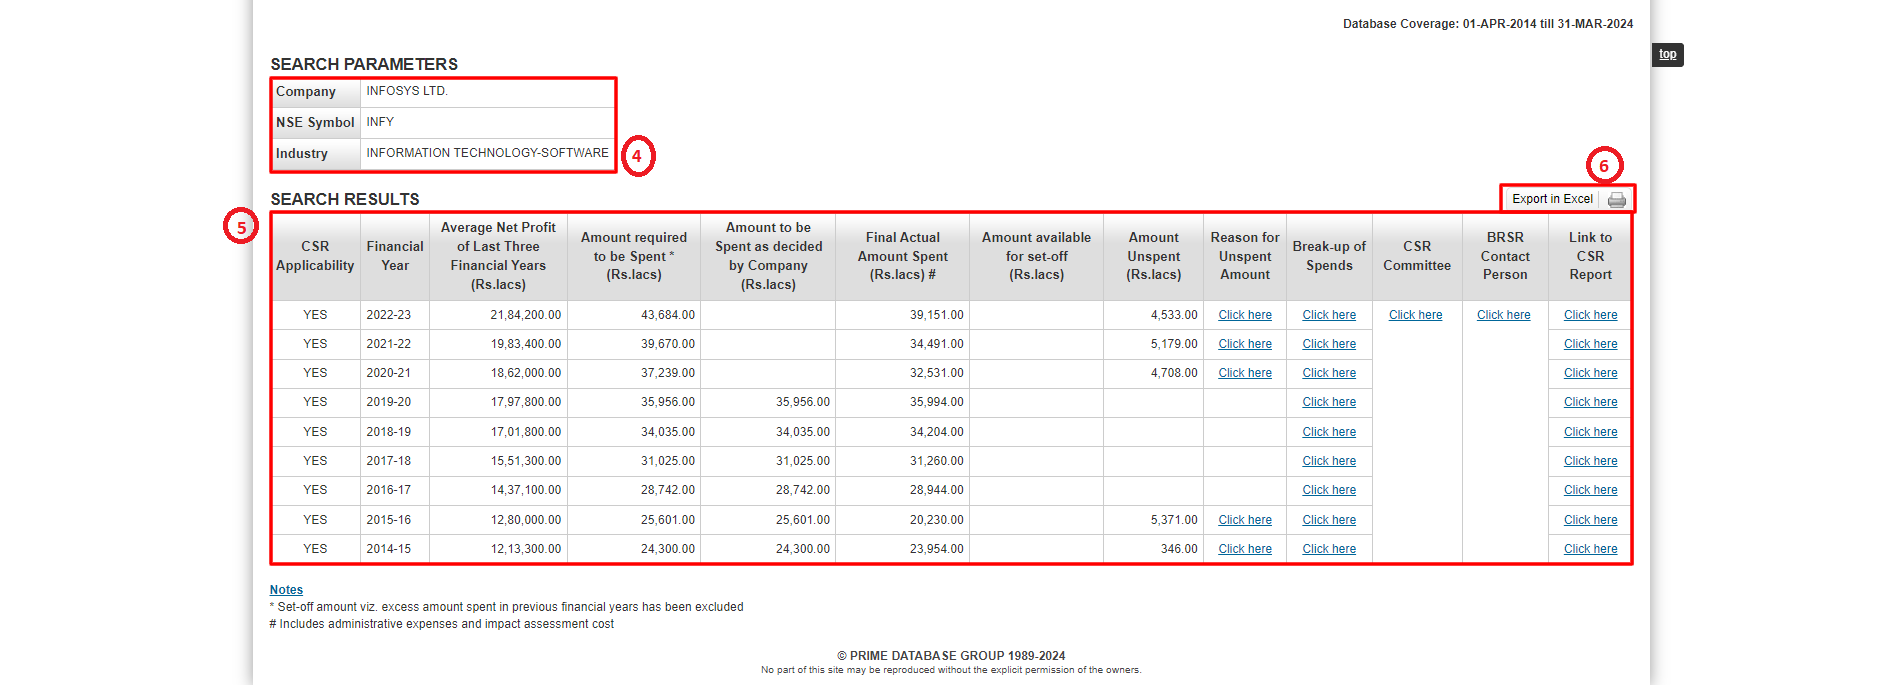This screenshot has height=685, width=1902.
Task: Click Average Net Profit column header
Action: [x=498, y=256]
